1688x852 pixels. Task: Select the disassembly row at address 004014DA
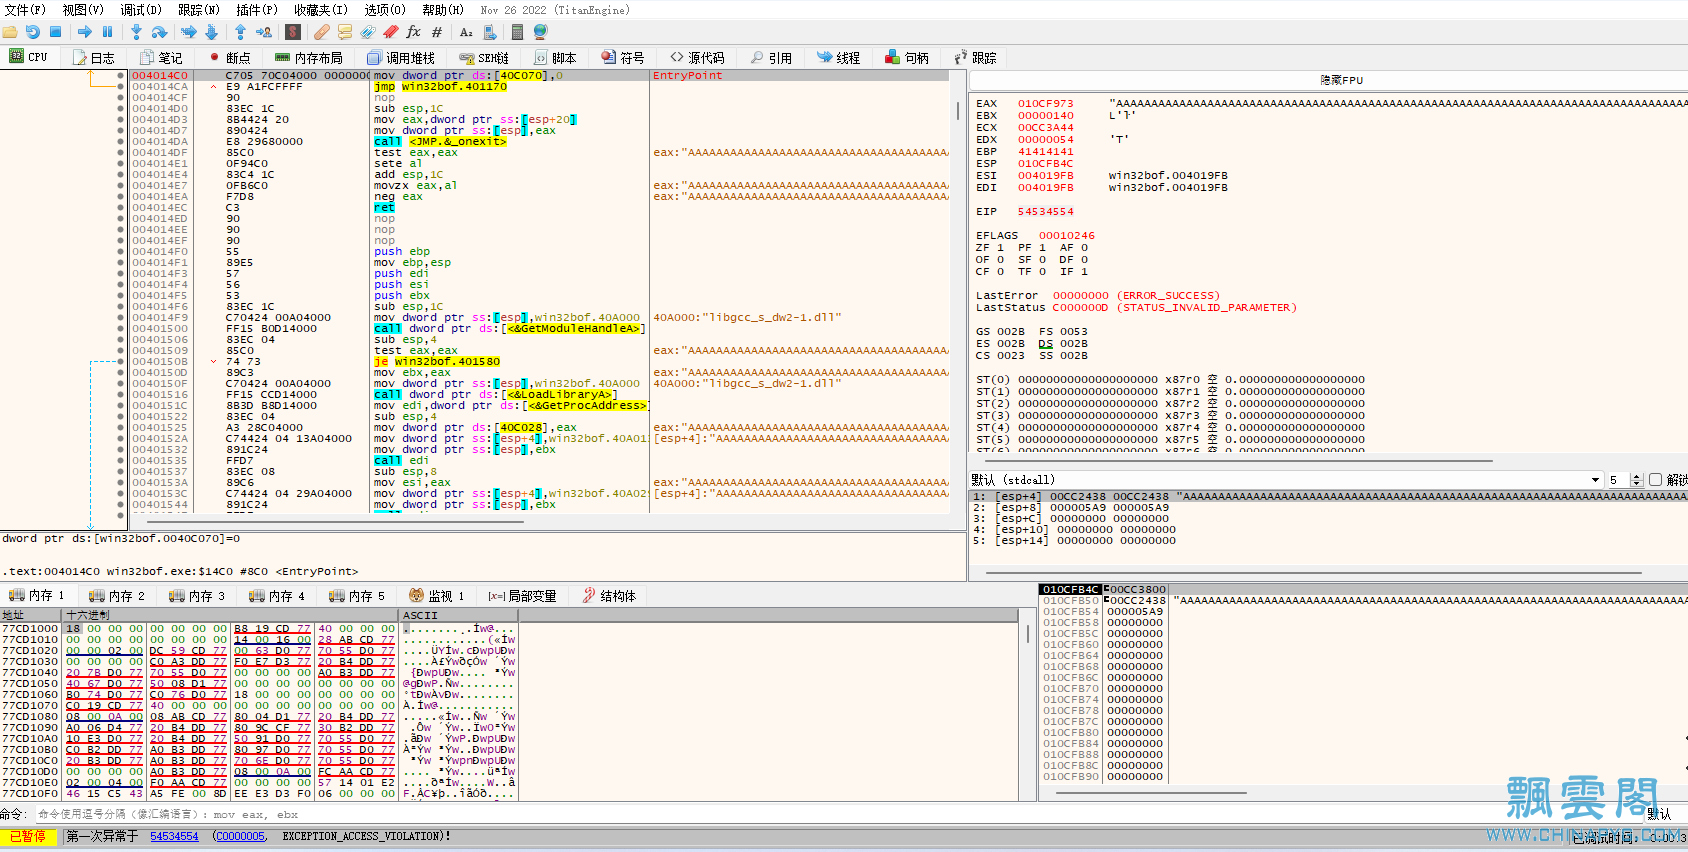(x=540, y=142)
